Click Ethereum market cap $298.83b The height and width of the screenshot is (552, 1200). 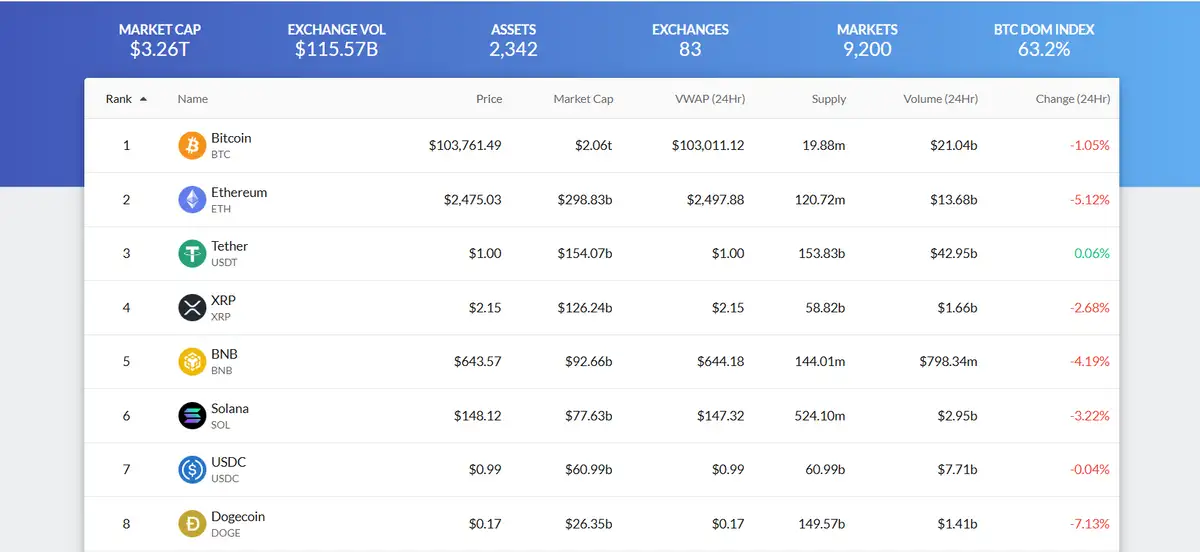click(x=585, y=199)
